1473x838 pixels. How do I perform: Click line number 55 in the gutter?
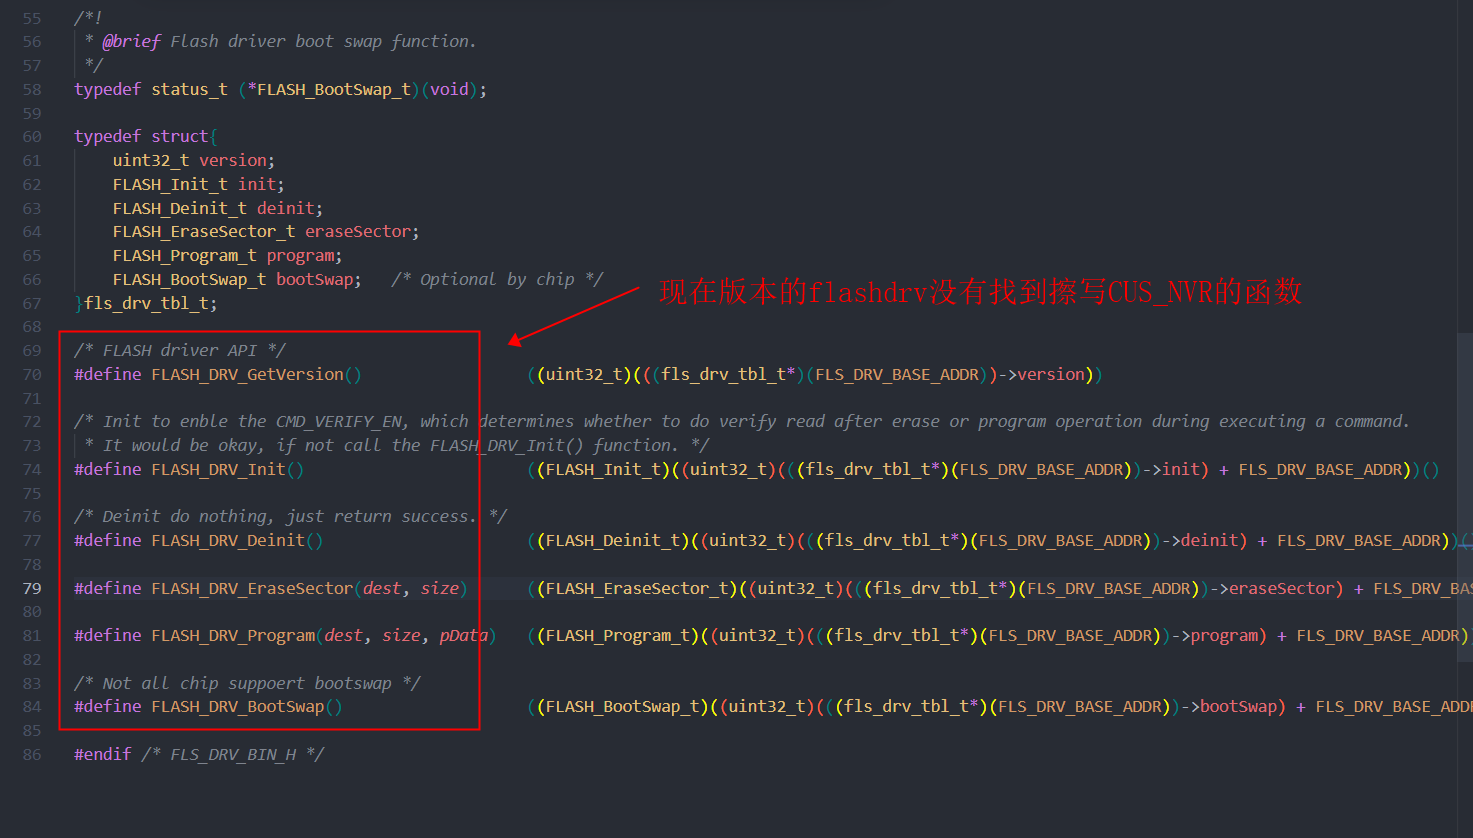[31, 17]
